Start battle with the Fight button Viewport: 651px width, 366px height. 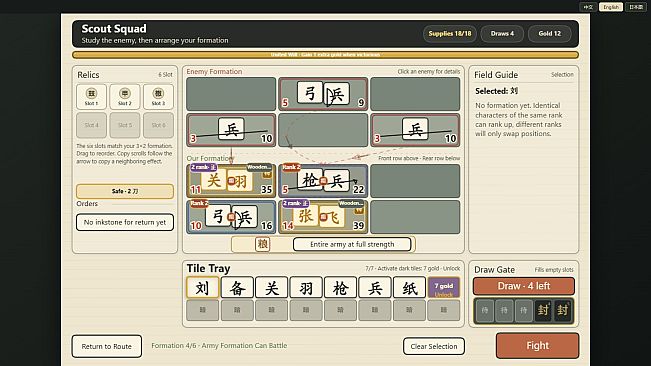[x=537, y=345]
